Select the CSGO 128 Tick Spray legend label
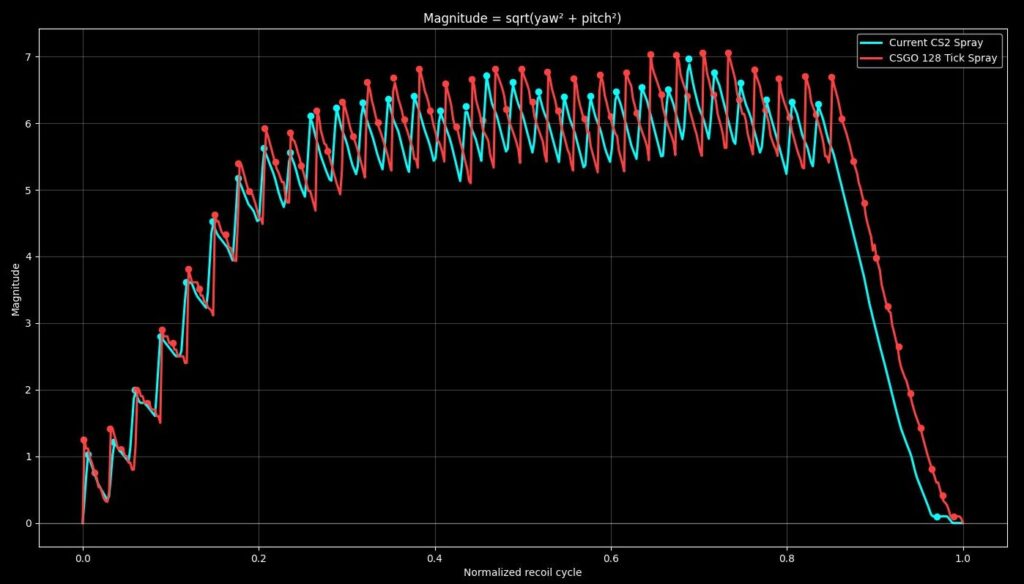Viewport: 1024px width, 584px height. coord(941,59)
